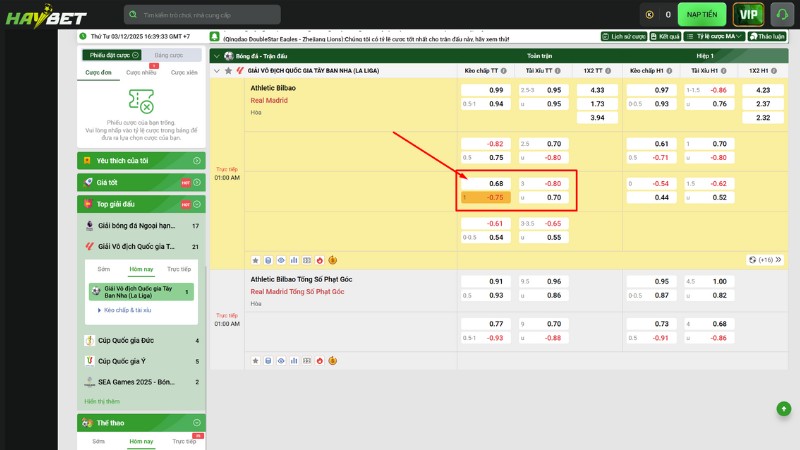Click the search magnifier icon in header
Image resolution: width=800 pixels, height=450 pixels.
(133, 15)
